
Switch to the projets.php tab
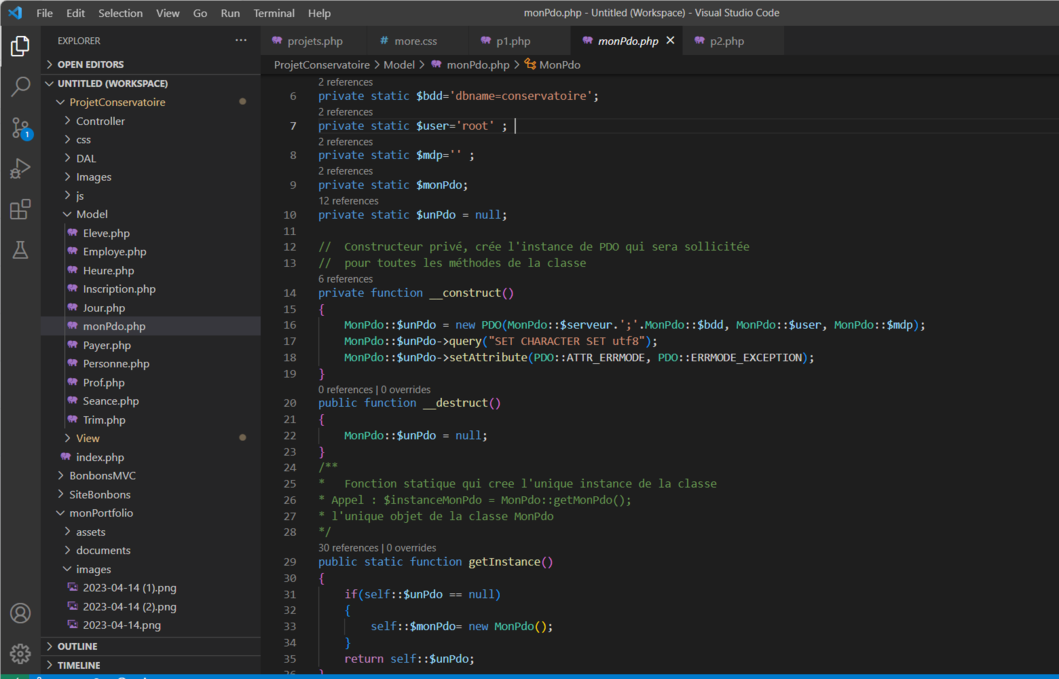tap(314, 41)
